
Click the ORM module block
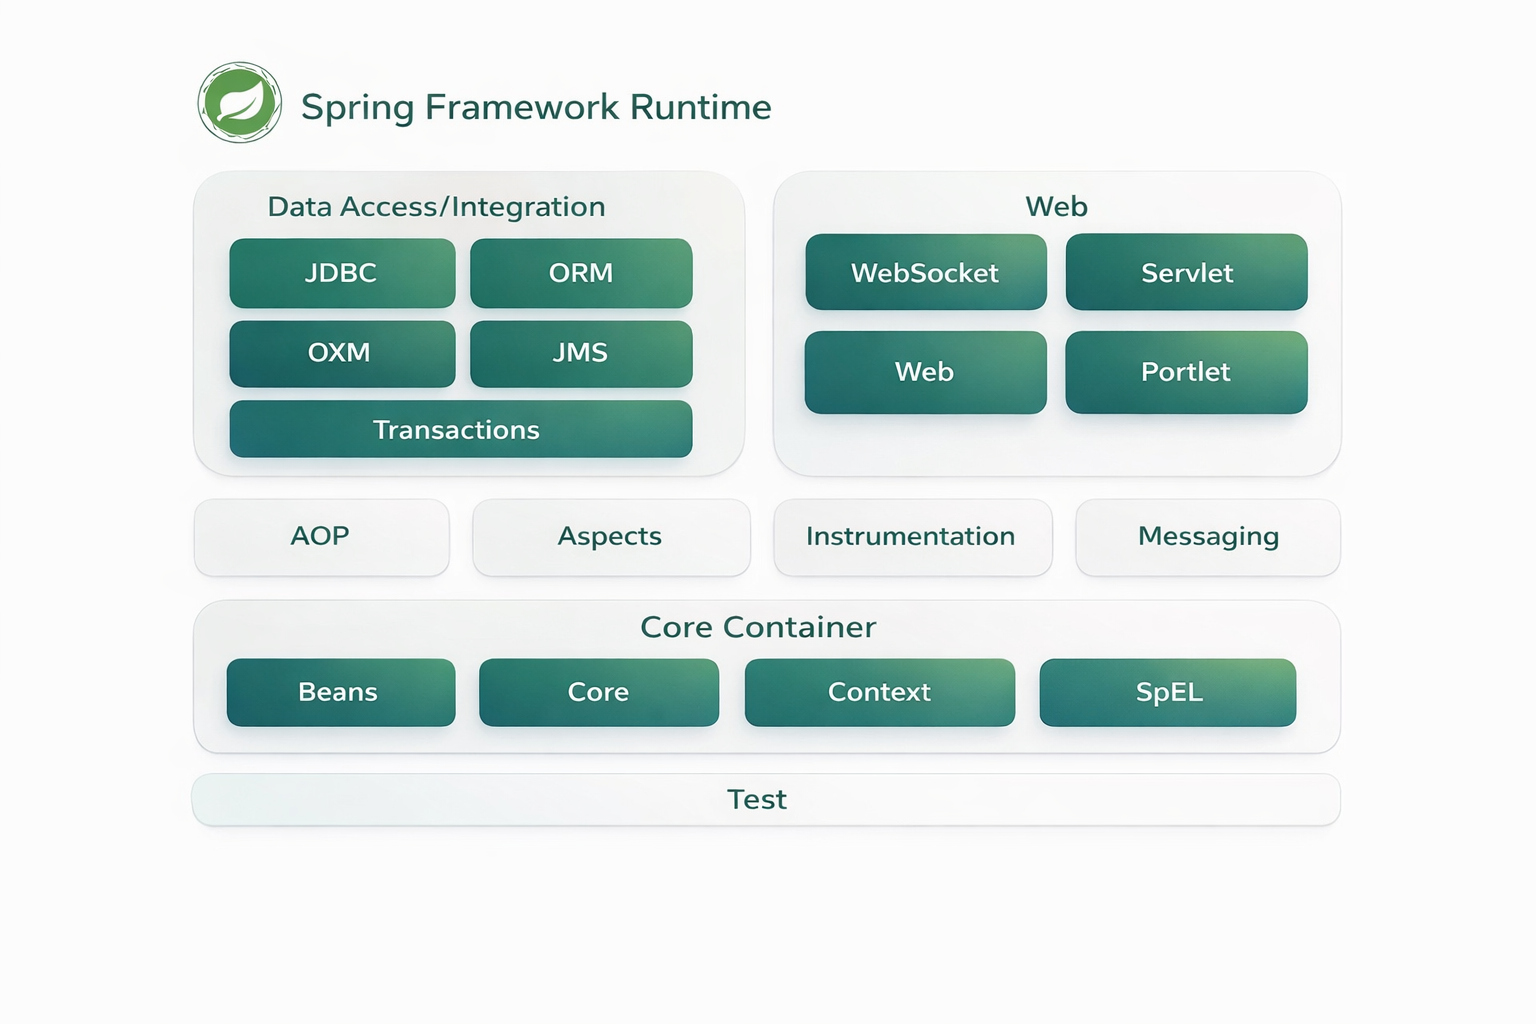(581, 273)
